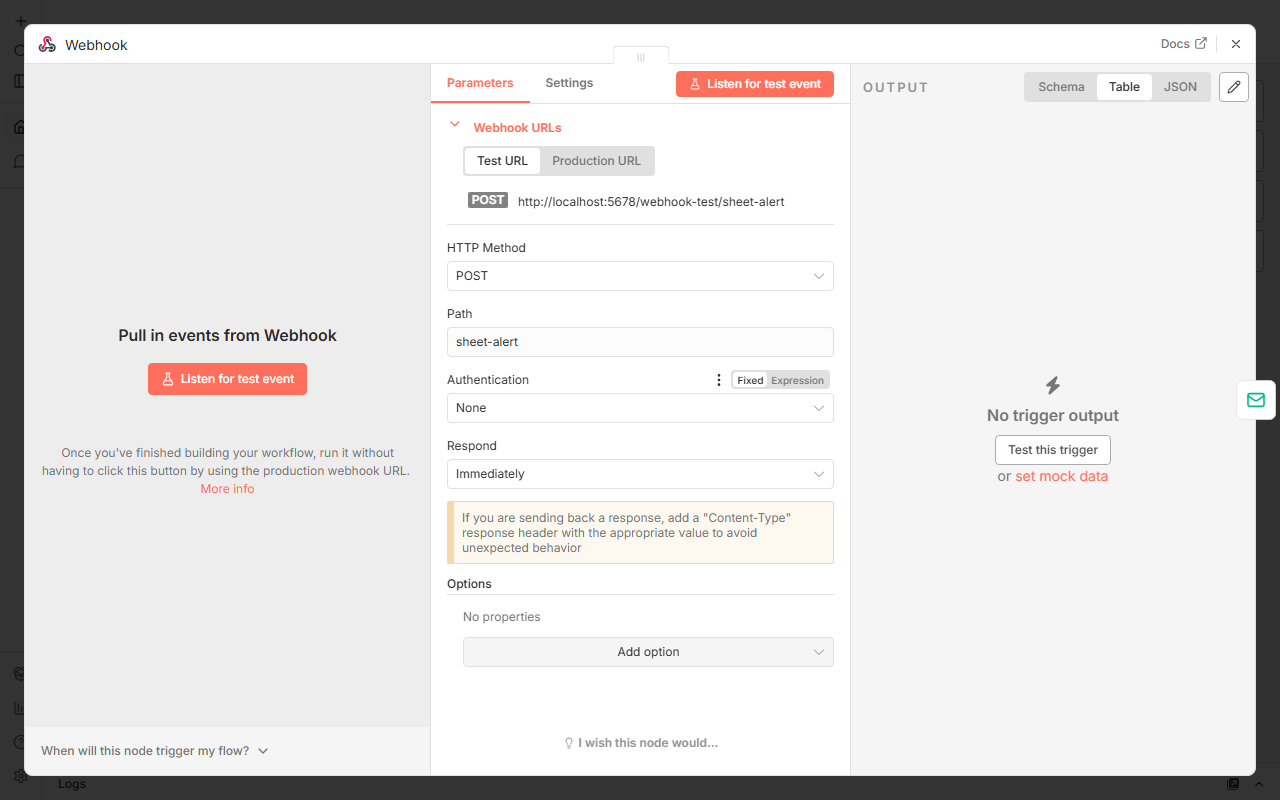Pop out the Logs panel with its icon
1280x800 pixels.
coord(1233,784)
